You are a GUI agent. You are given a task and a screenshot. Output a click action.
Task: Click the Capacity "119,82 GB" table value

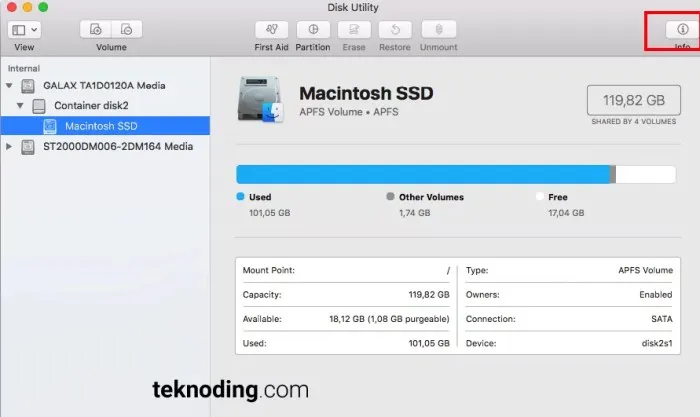(429, 295)
